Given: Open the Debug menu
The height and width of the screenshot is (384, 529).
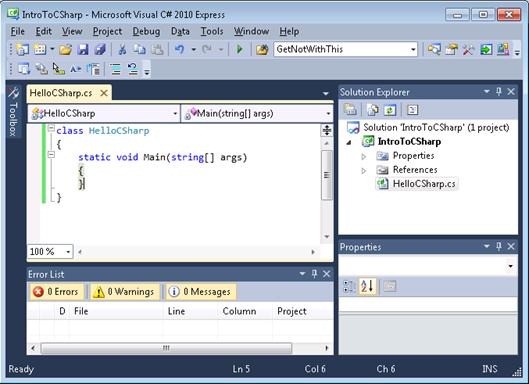Looking at the screenshot, I should 146,31.
